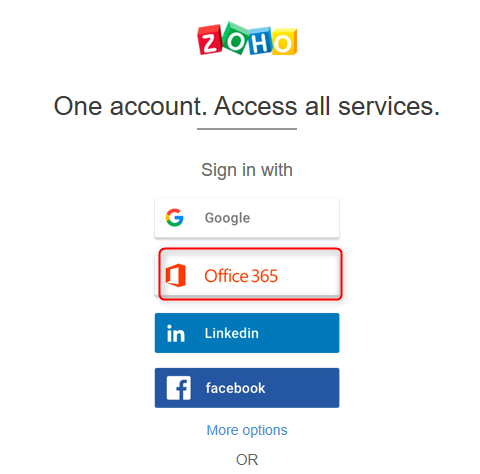The image size is (480, 474).
Task: Open the More options link
Action: (247, 430)
